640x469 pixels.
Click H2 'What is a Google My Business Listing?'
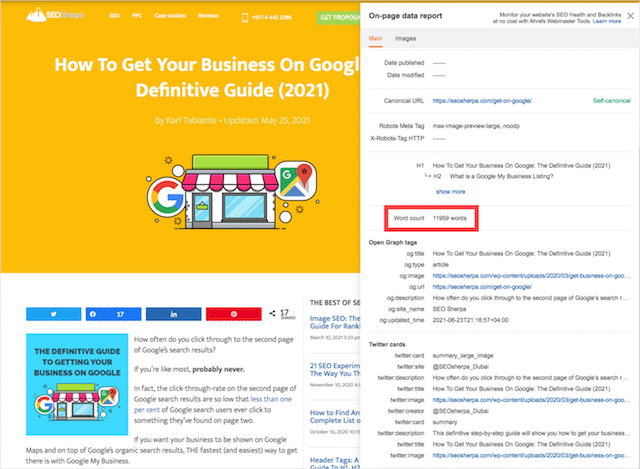tap(501, 176)
